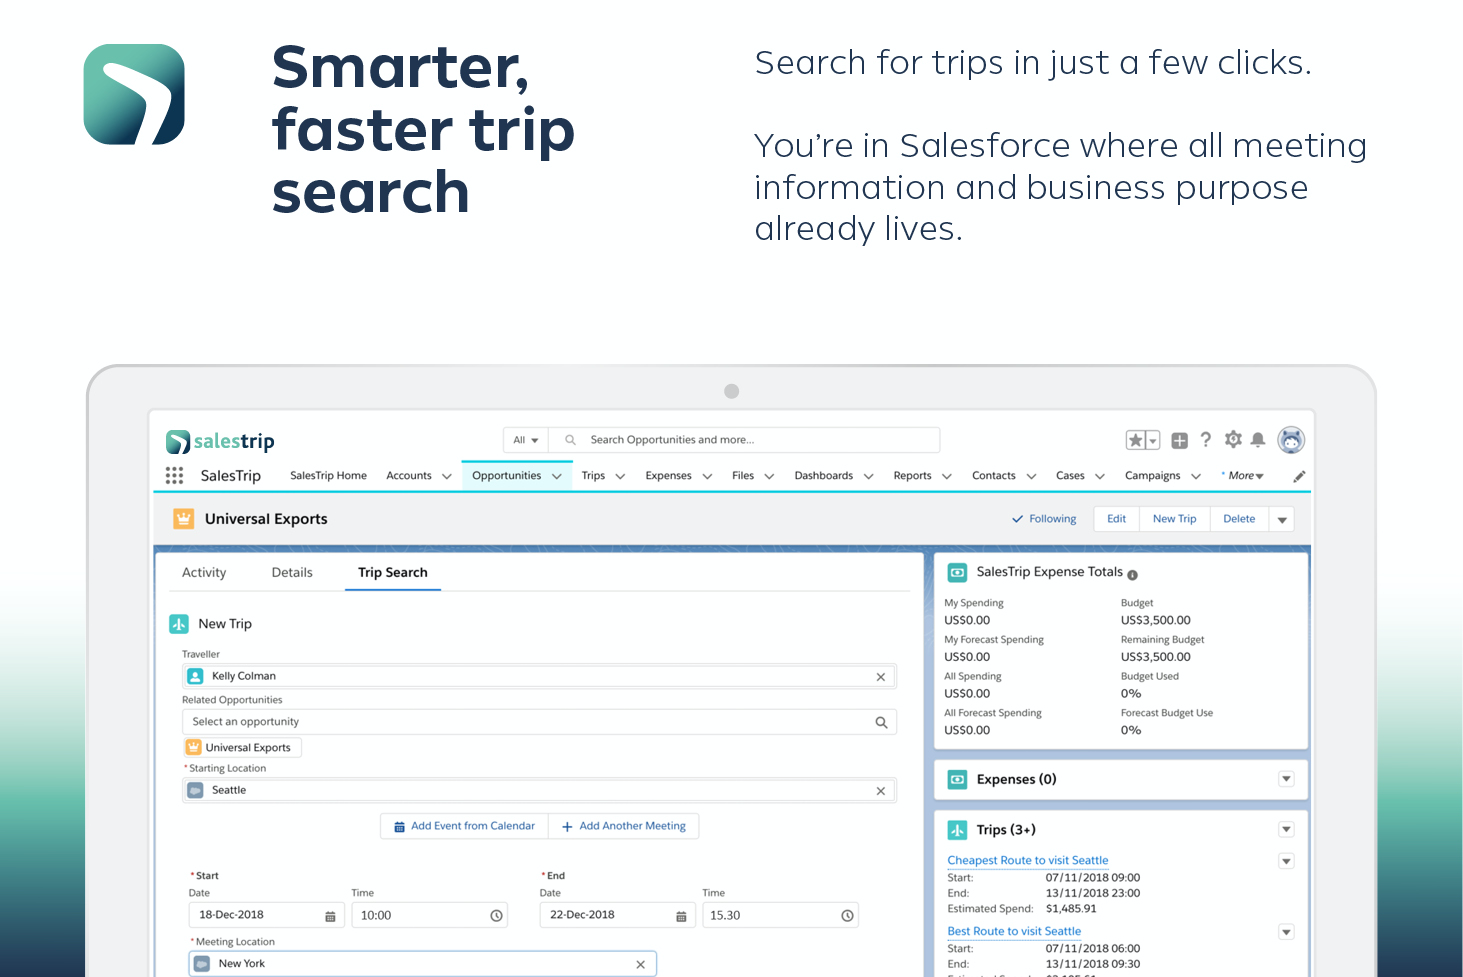The height and width of the screenshot is (977, 1463).
Task: Open the Best Route to visit Seattle link
Action: point(1014,932)
